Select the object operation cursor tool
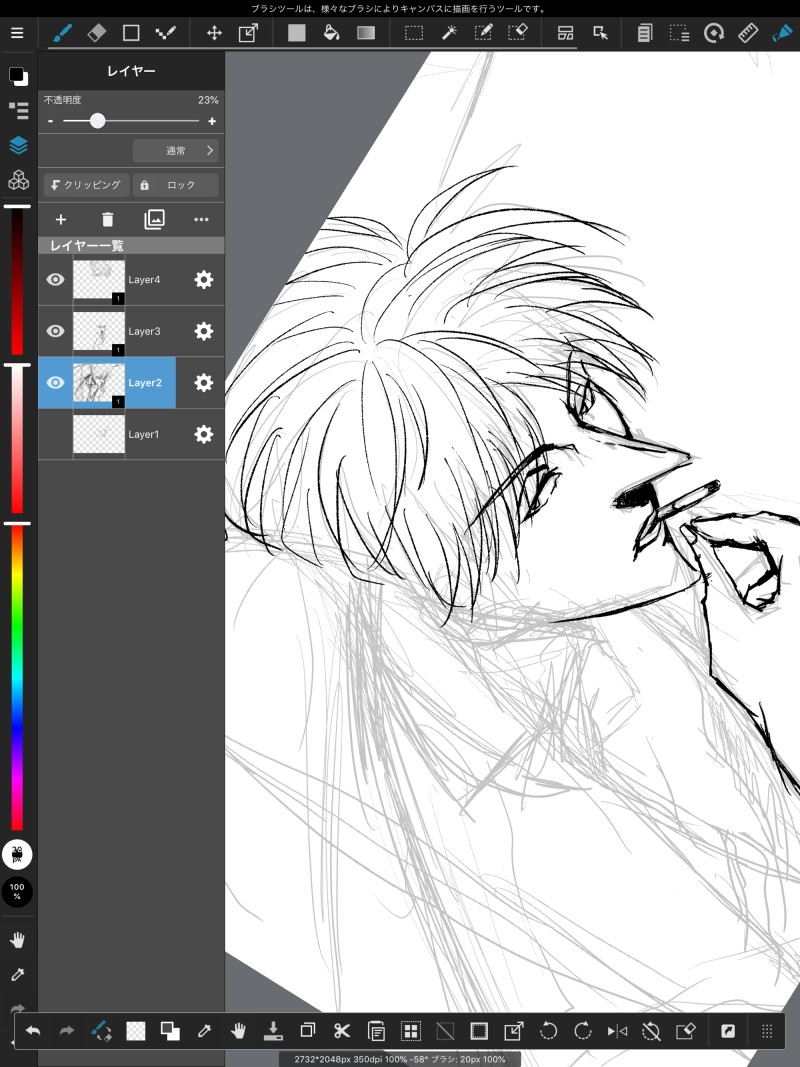Image resolution: width=800 pixels, height=1067 pixels. (x=600, y=33)
